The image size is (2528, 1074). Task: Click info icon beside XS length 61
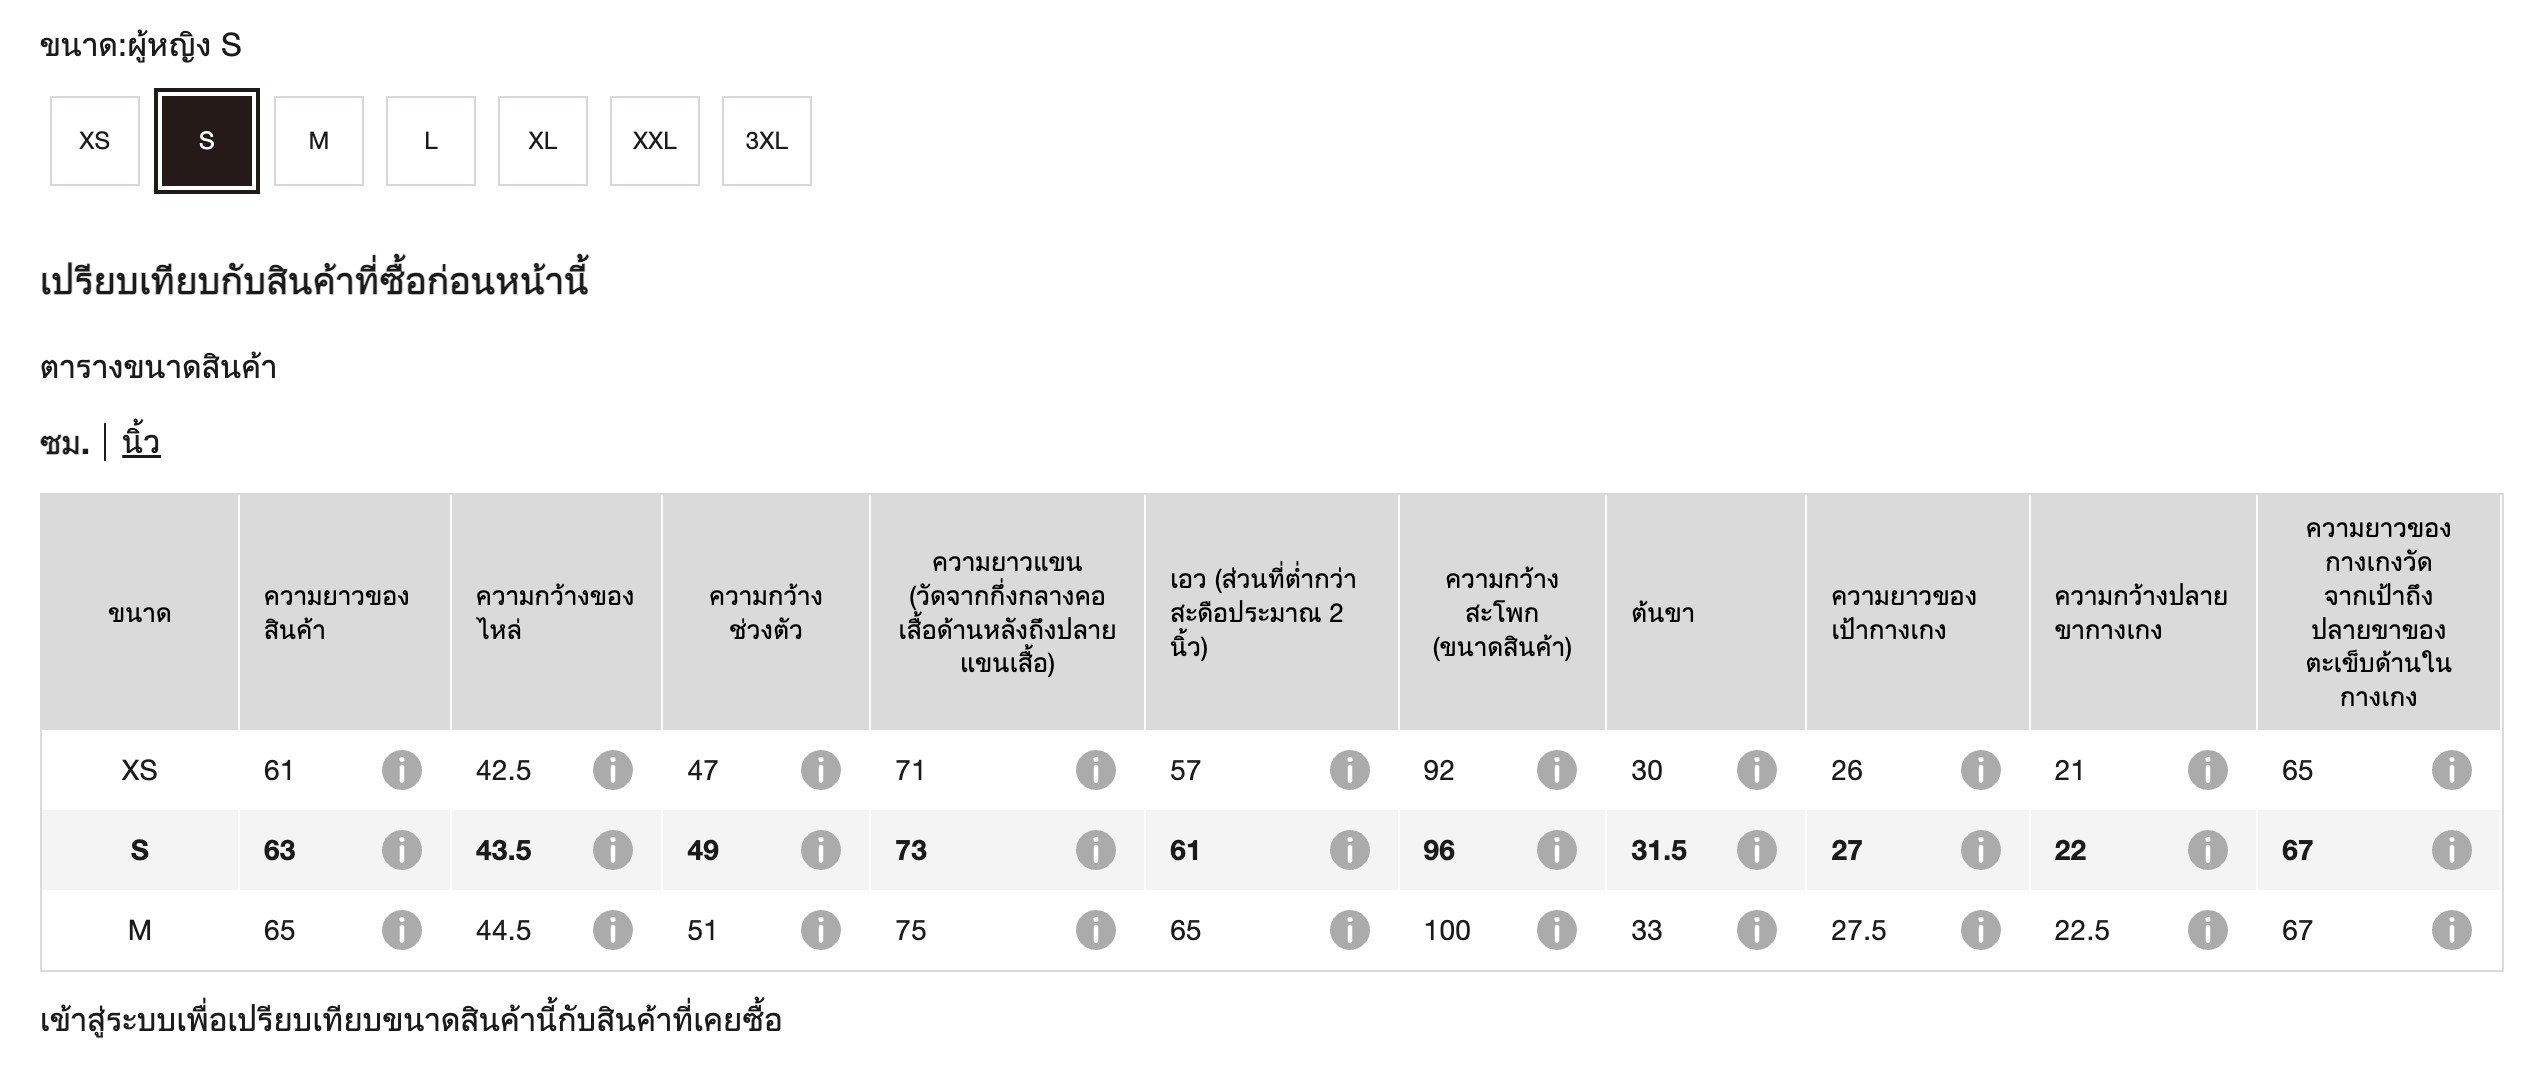(x=401, y=770)
